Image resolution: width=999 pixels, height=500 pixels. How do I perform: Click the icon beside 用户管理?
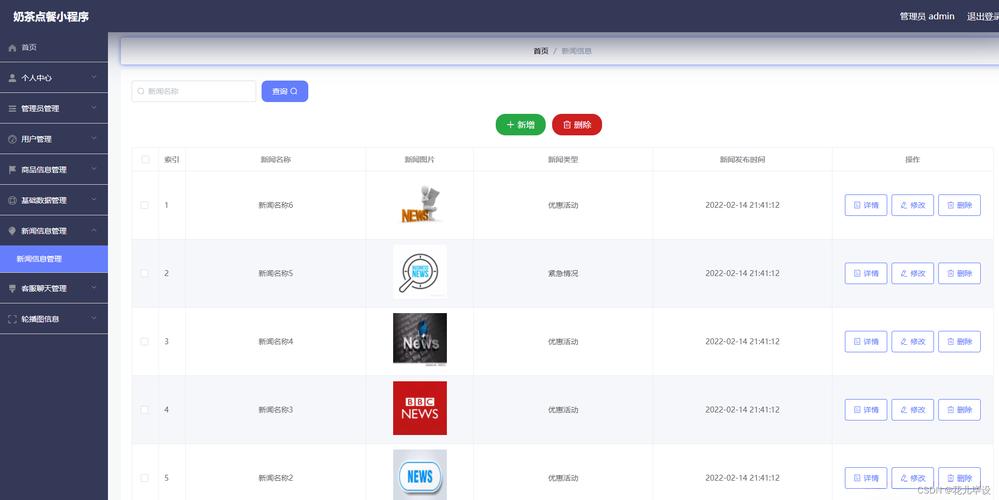(12, 139)
